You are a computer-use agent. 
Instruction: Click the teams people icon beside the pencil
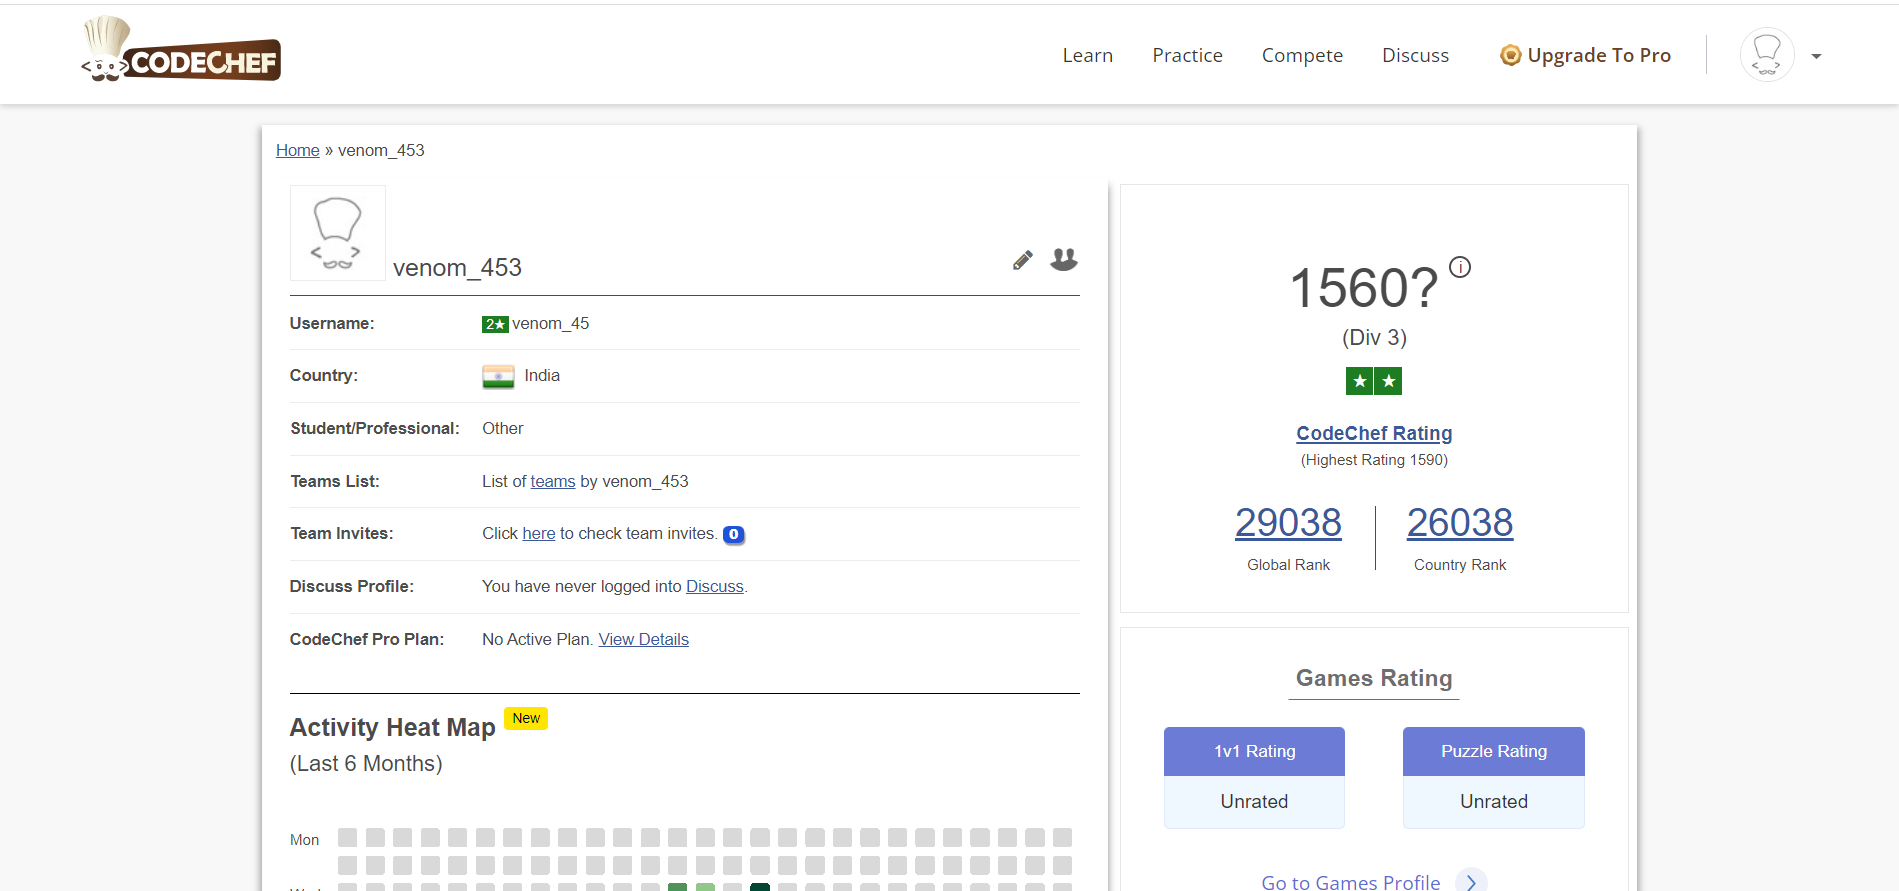coord(1064,259)
